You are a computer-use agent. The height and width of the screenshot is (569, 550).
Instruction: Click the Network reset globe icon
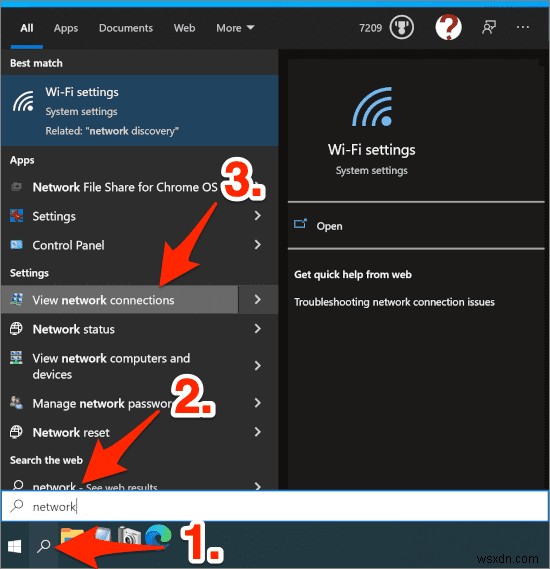(x=16, y=432)
